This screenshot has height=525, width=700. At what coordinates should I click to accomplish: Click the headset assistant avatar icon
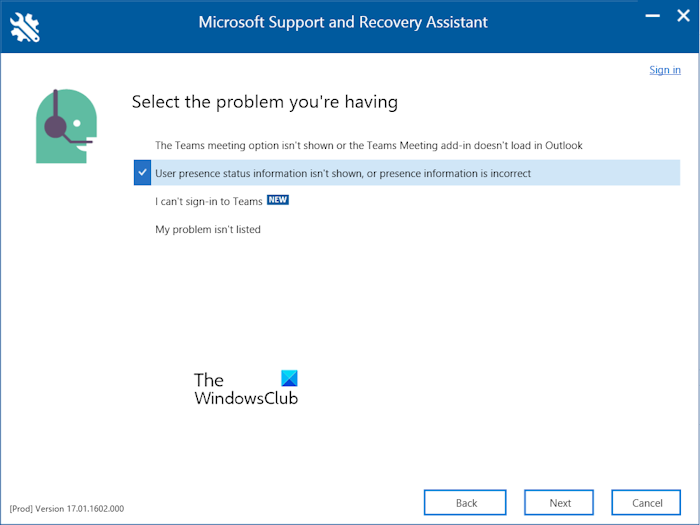pyautogui.click(x=66, y=125)
